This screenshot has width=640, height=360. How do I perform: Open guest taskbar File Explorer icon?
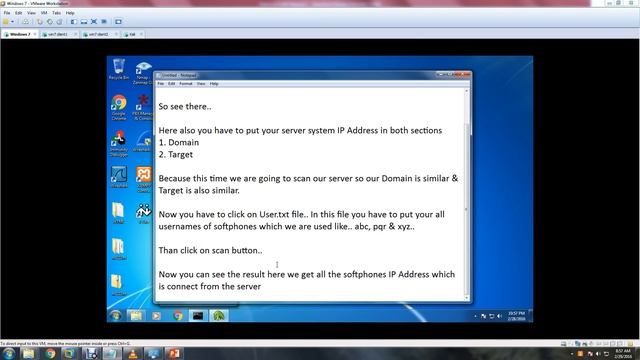(136, 316)
